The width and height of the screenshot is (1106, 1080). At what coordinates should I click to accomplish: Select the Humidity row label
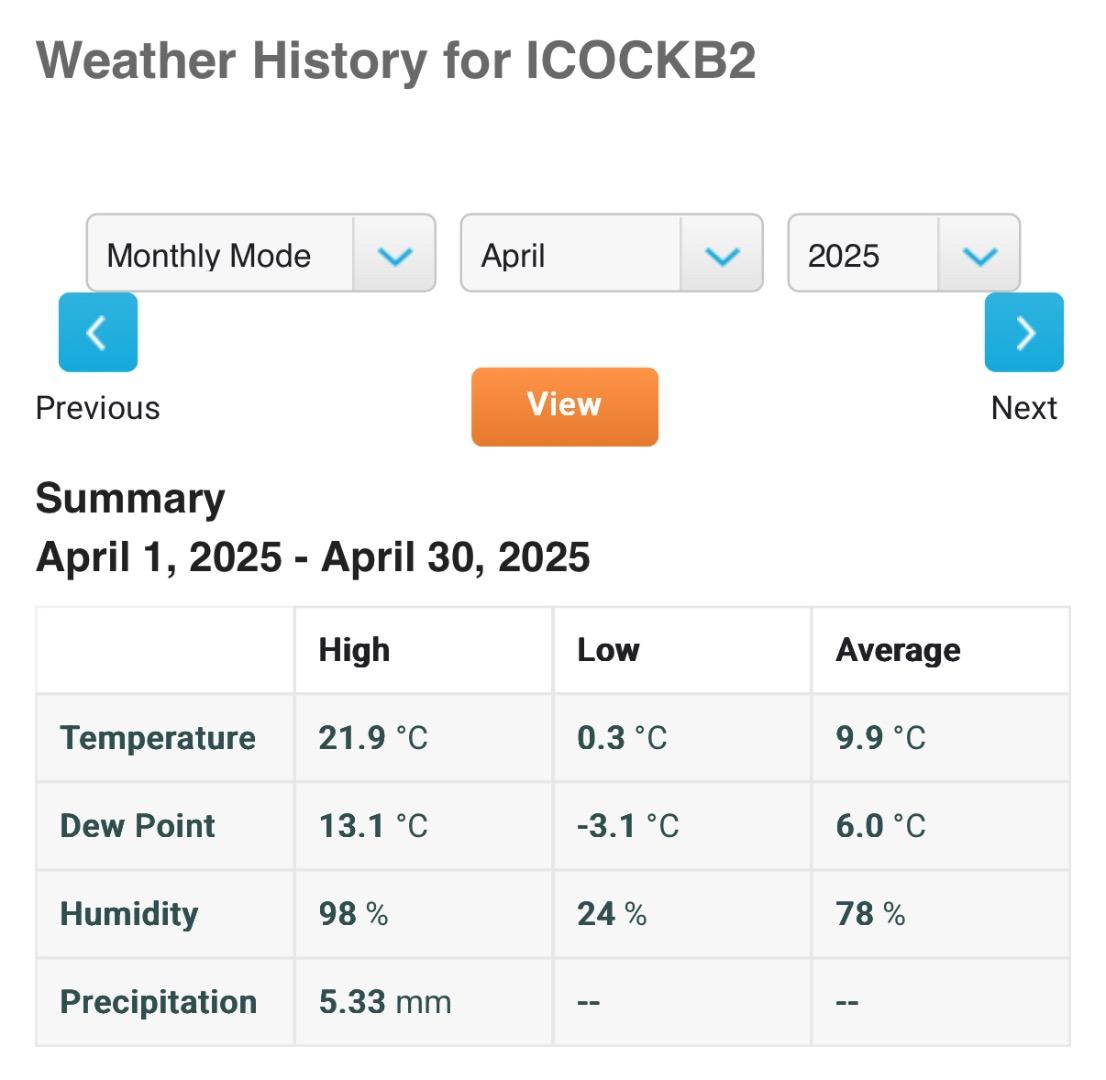(x=129, y=914)
